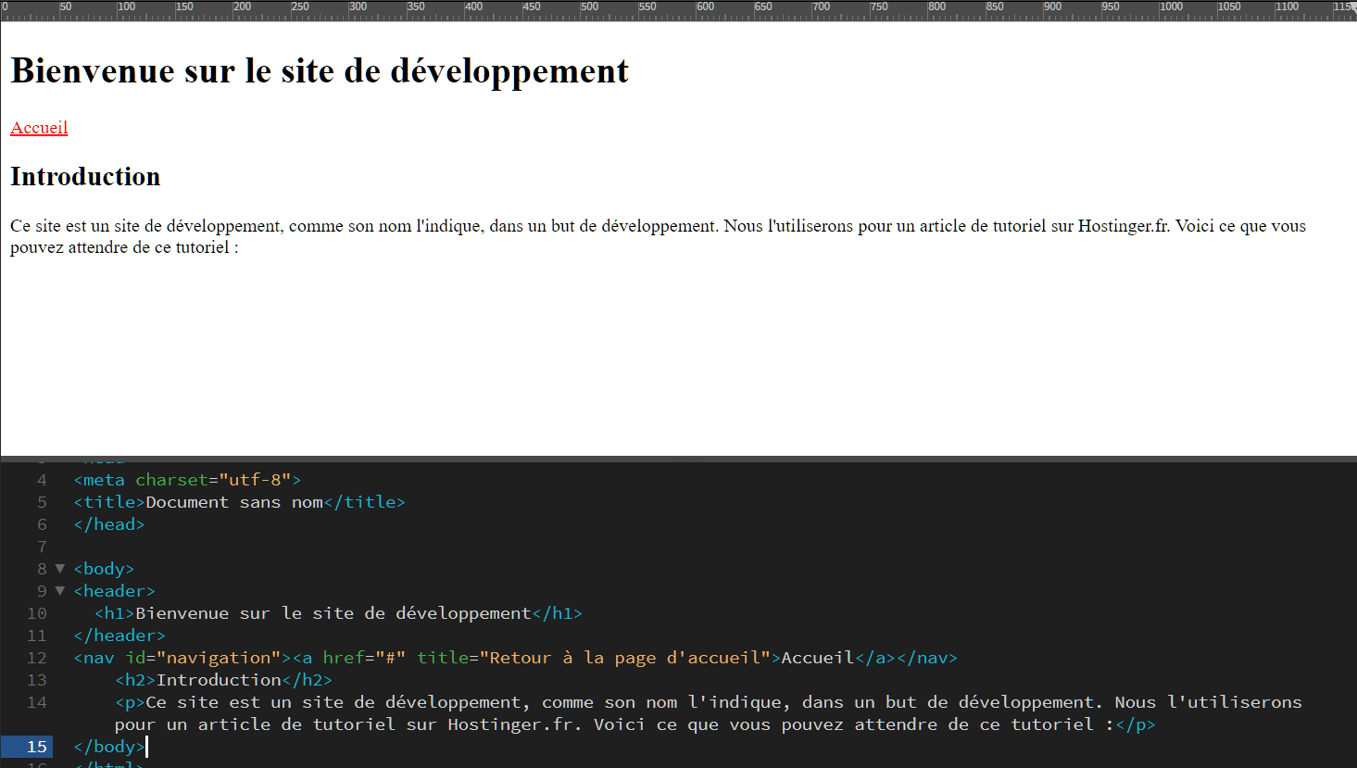Click the Introduction heading in the live preview

click(x=85, y=176)
